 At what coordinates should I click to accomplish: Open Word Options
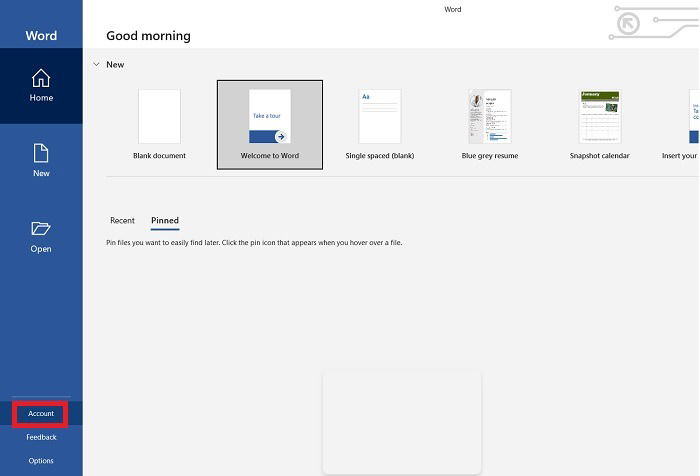click(x=41, y=461)
